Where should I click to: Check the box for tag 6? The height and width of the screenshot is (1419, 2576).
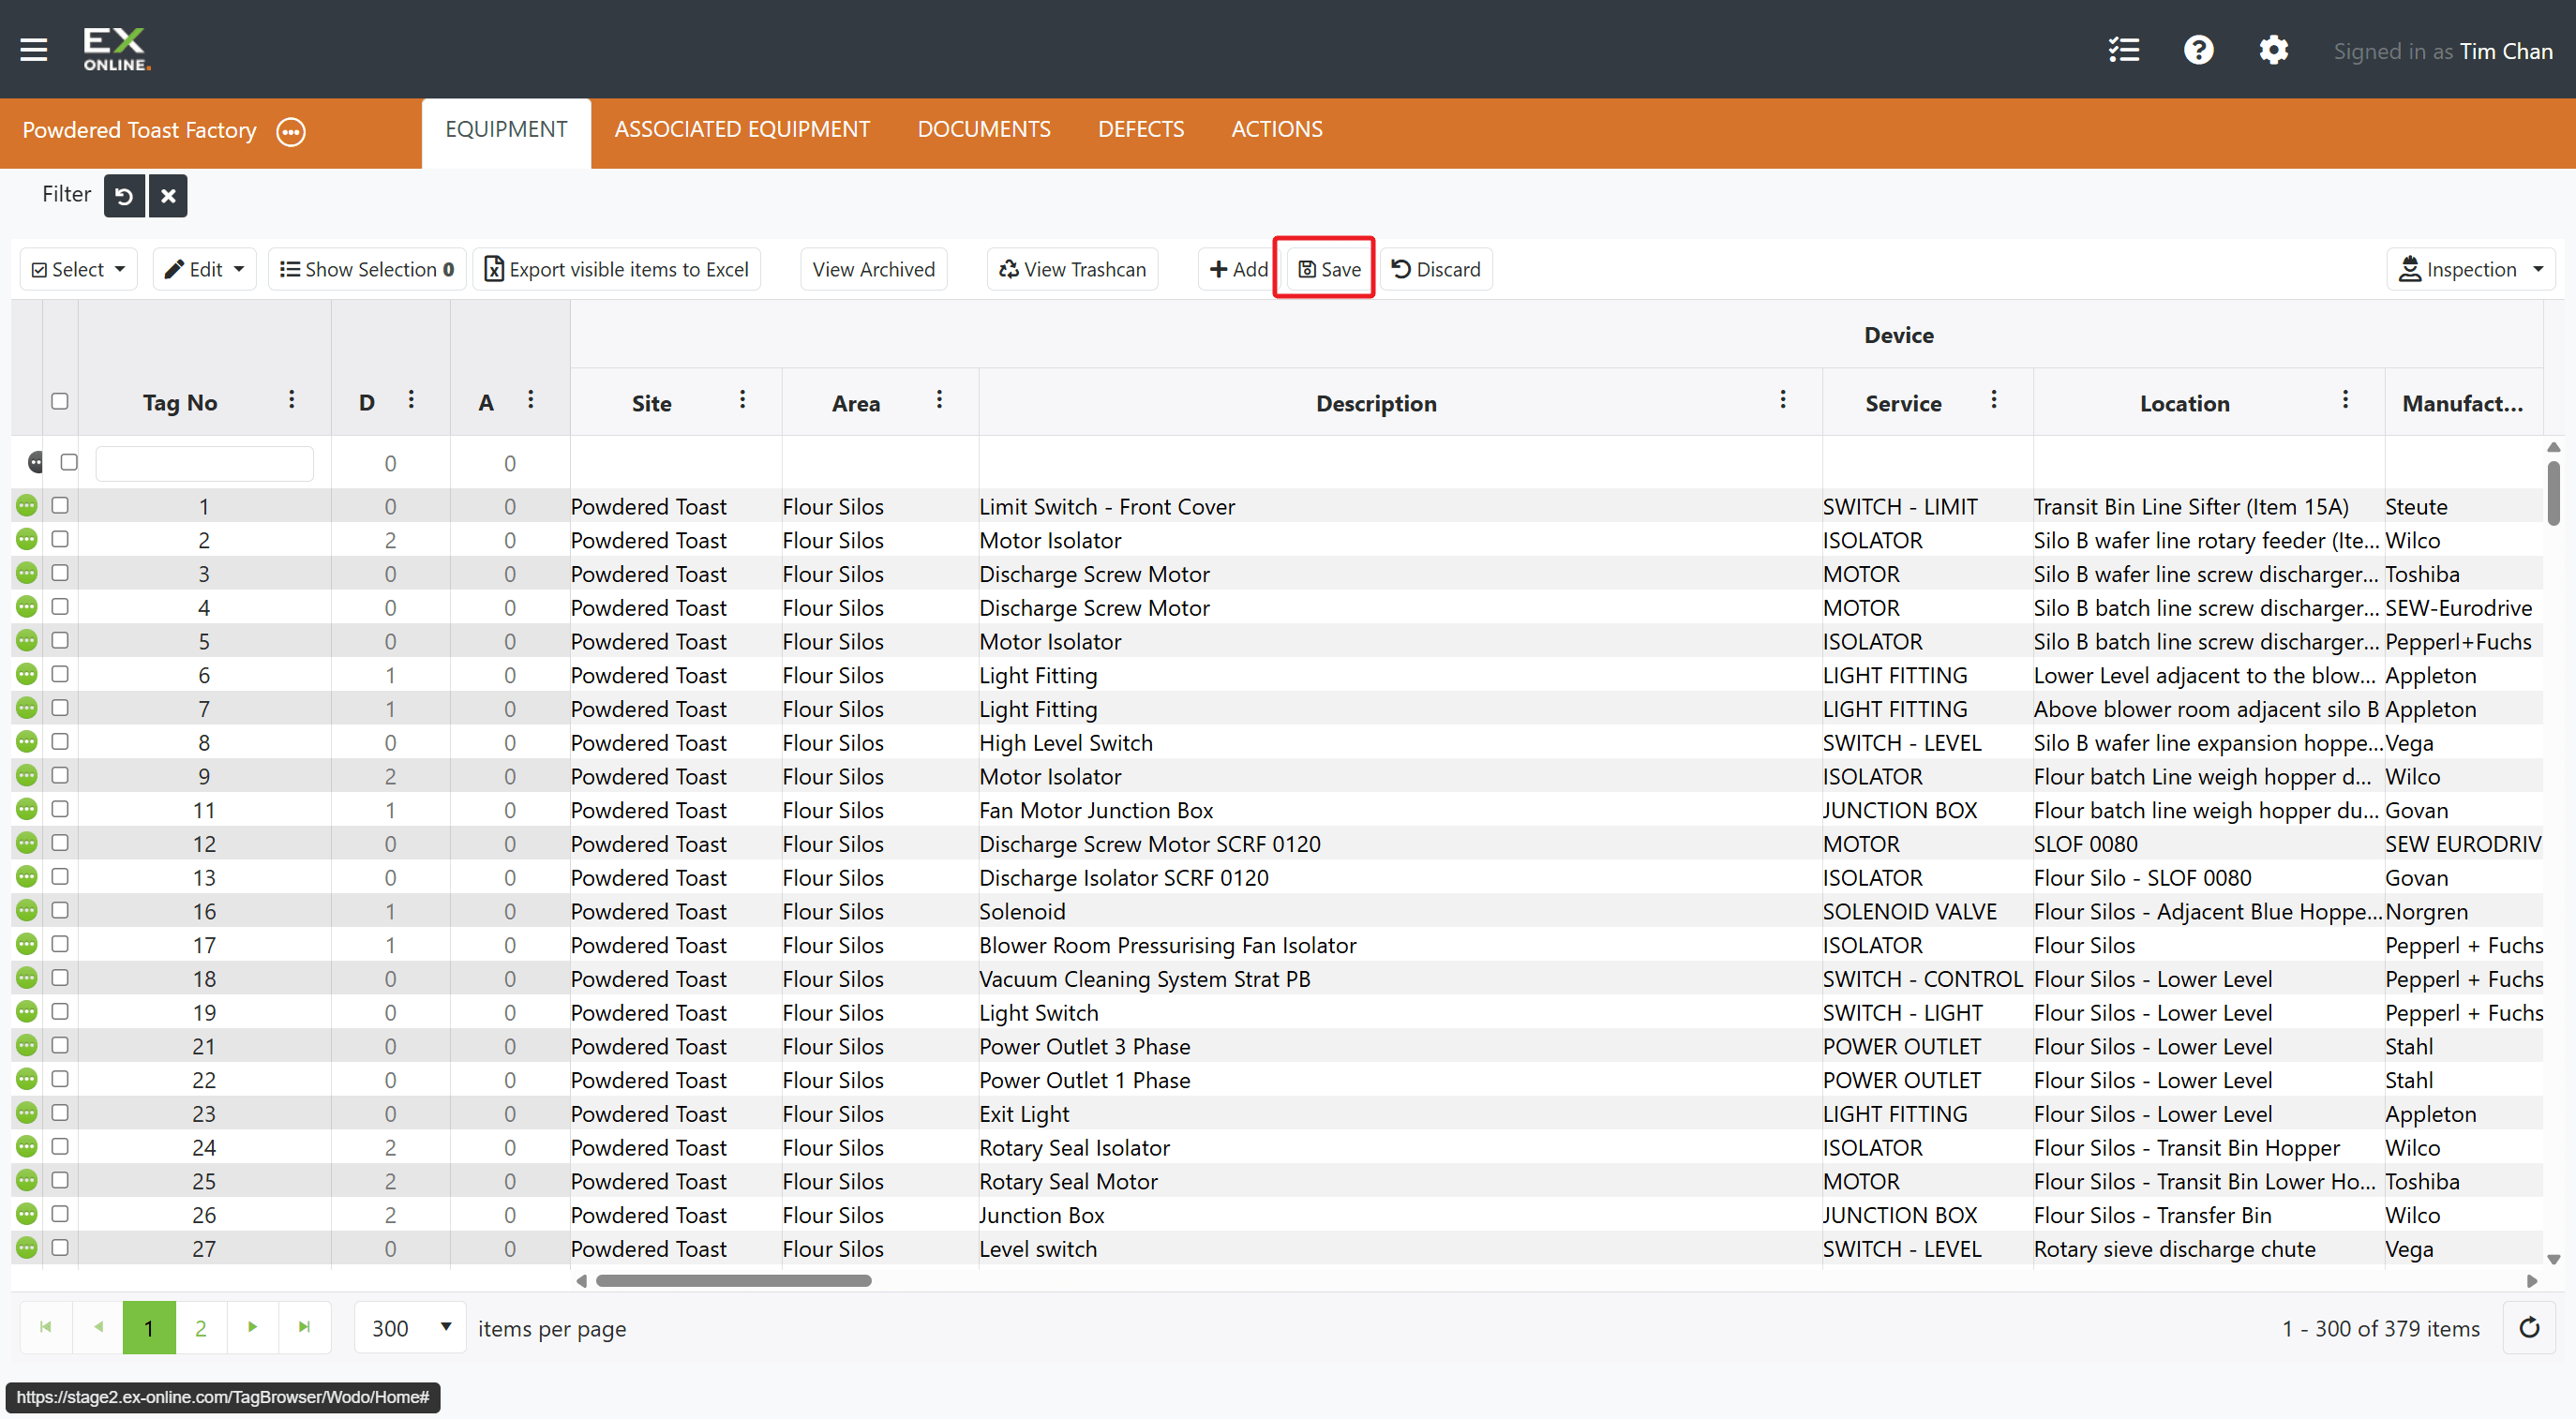60,674
